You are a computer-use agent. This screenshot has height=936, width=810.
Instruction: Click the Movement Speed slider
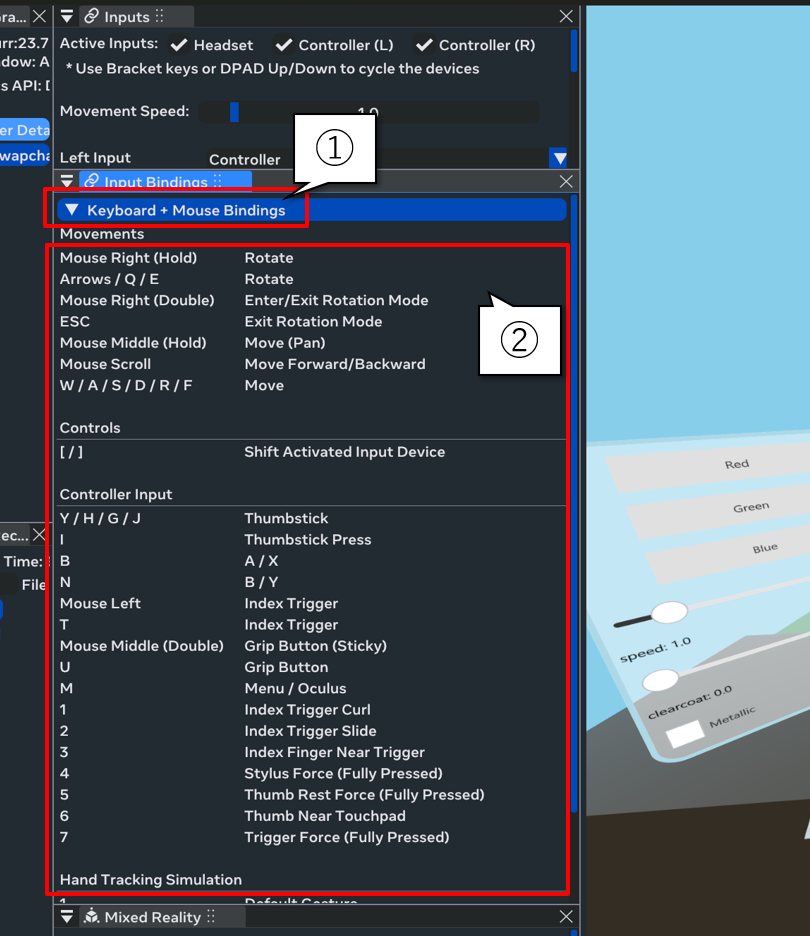tap(368, 112)
